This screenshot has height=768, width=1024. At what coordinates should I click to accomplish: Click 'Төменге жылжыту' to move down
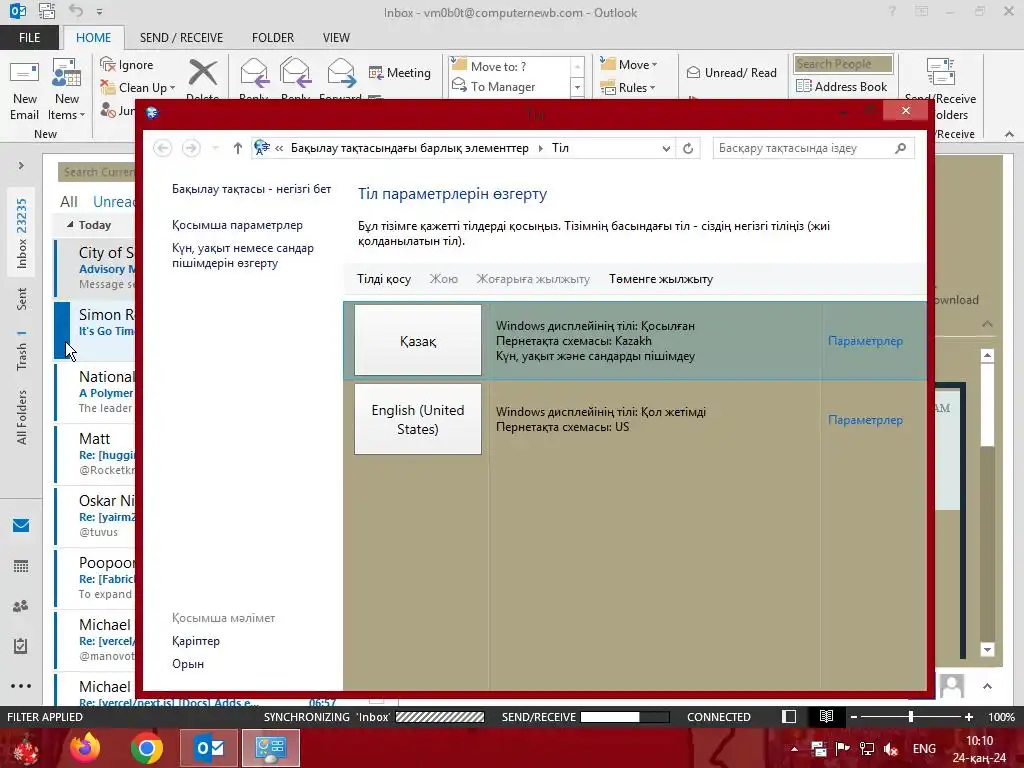point(661,279)
